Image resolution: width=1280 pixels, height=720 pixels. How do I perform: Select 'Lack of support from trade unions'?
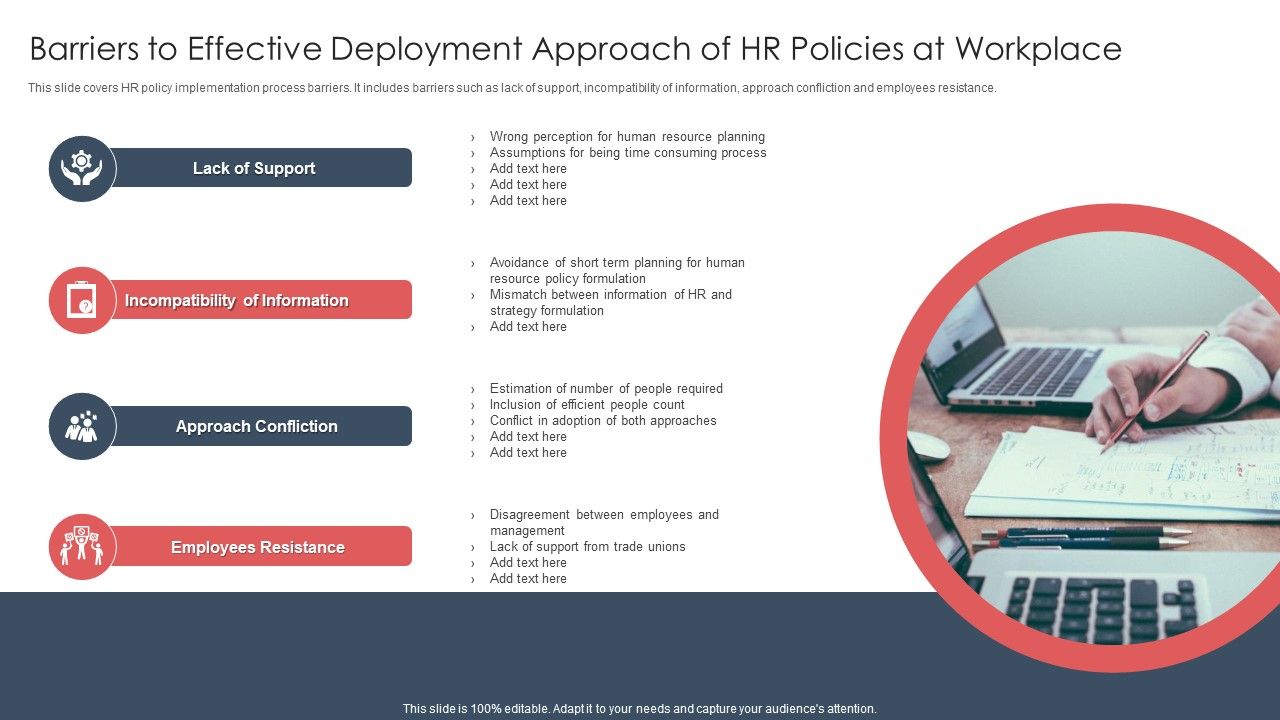588,547
